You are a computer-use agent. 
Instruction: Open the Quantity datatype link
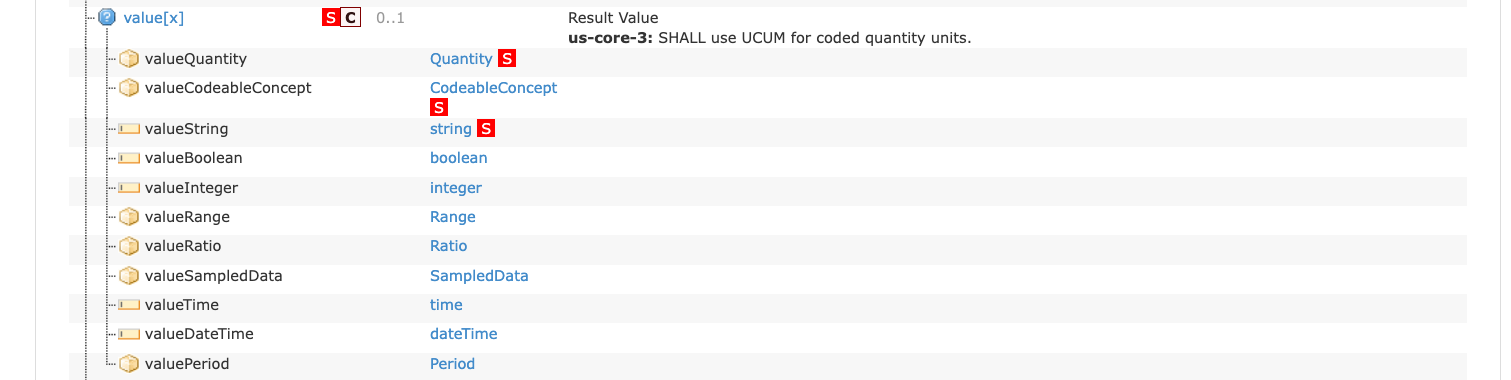click(461, 59)
